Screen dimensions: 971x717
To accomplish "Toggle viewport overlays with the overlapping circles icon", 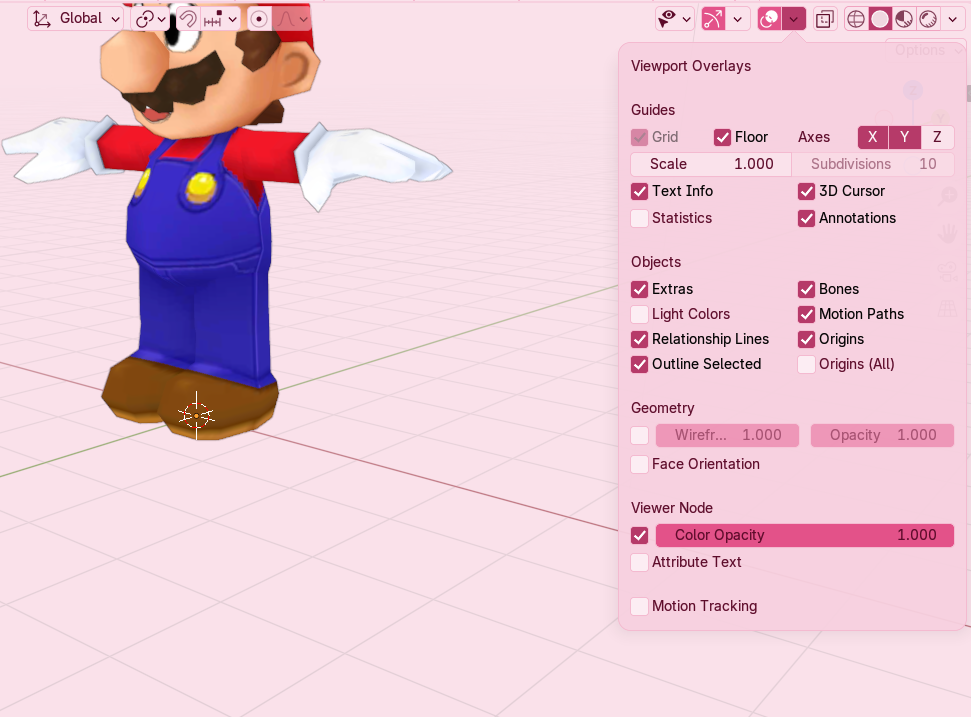I will pos(769,19).
